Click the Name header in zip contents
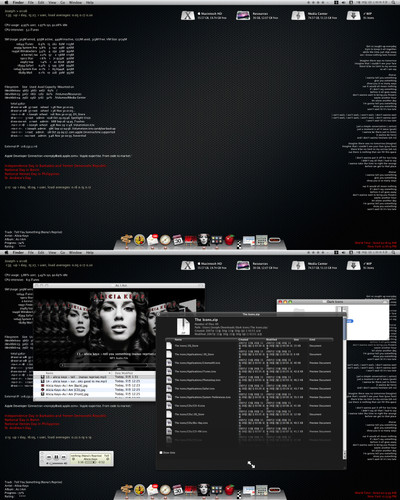400x500 pixels. [x=178, y=339]
